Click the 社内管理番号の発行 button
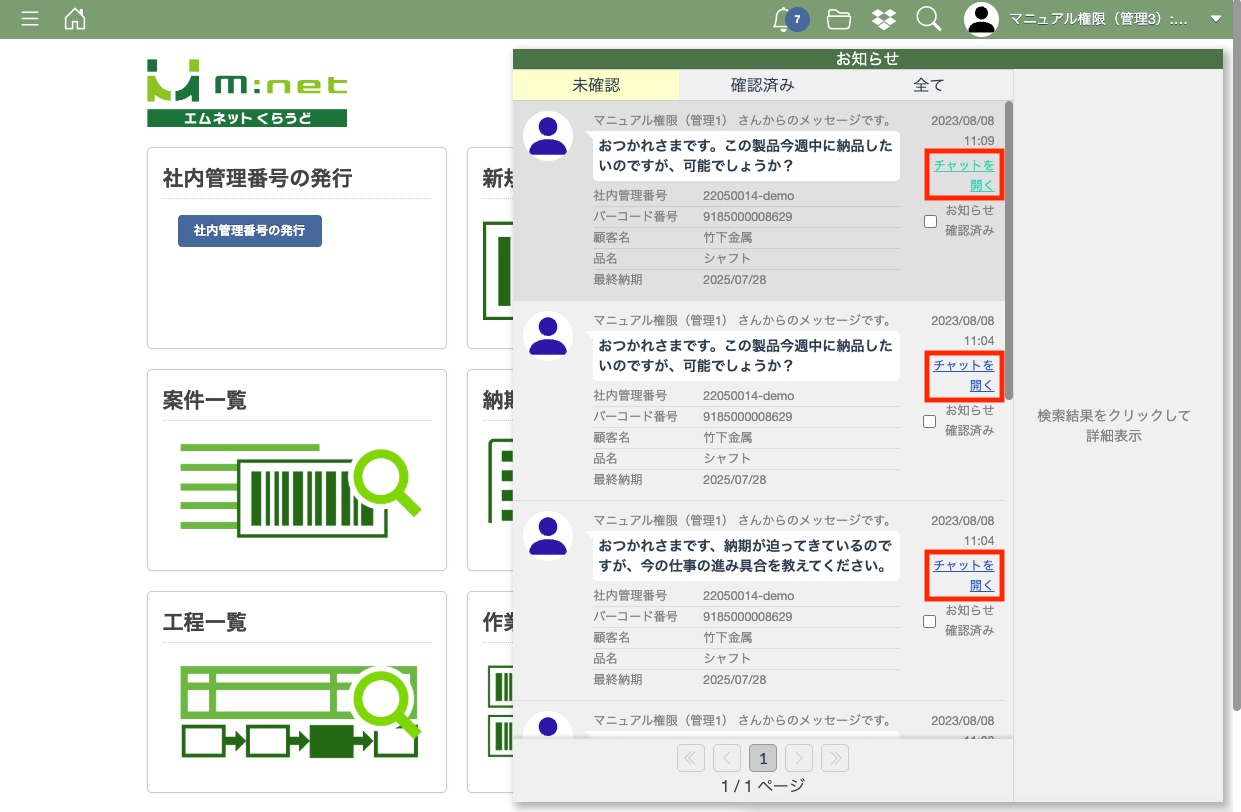 [x=249, y=230]
